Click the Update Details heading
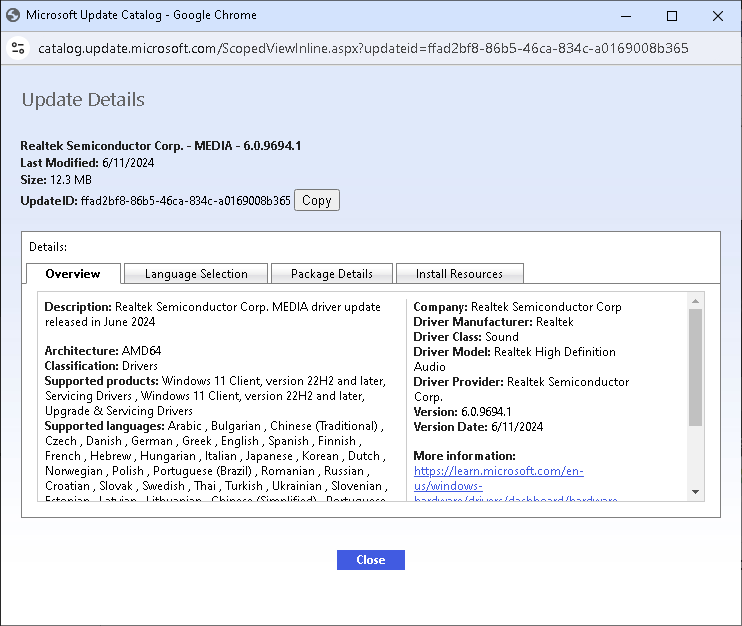This screenshot has width=742, height=626. [83, 99]
